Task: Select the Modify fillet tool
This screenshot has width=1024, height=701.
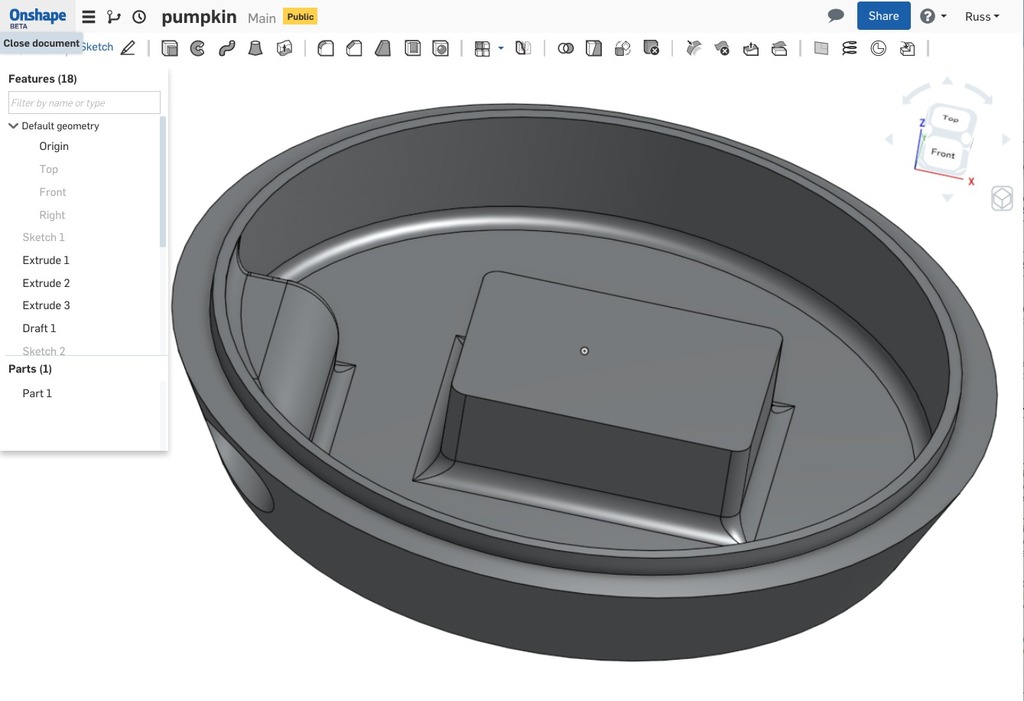Action: [x=694, y=48]
